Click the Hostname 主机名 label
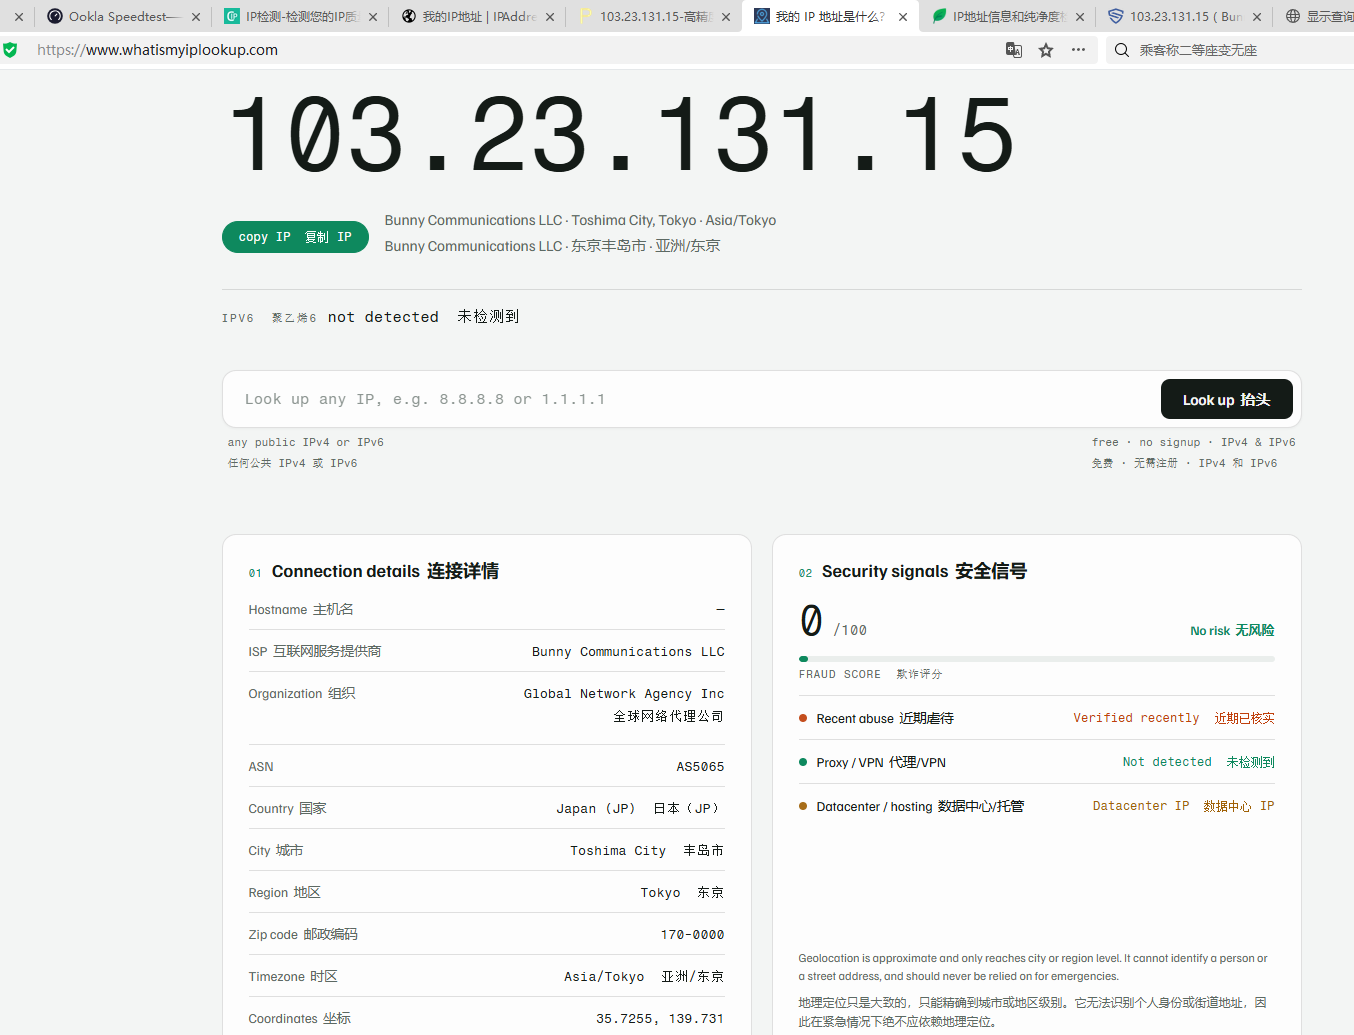Image resolution: width=1354 pixels, height=1035 pixels. [301, 610]
